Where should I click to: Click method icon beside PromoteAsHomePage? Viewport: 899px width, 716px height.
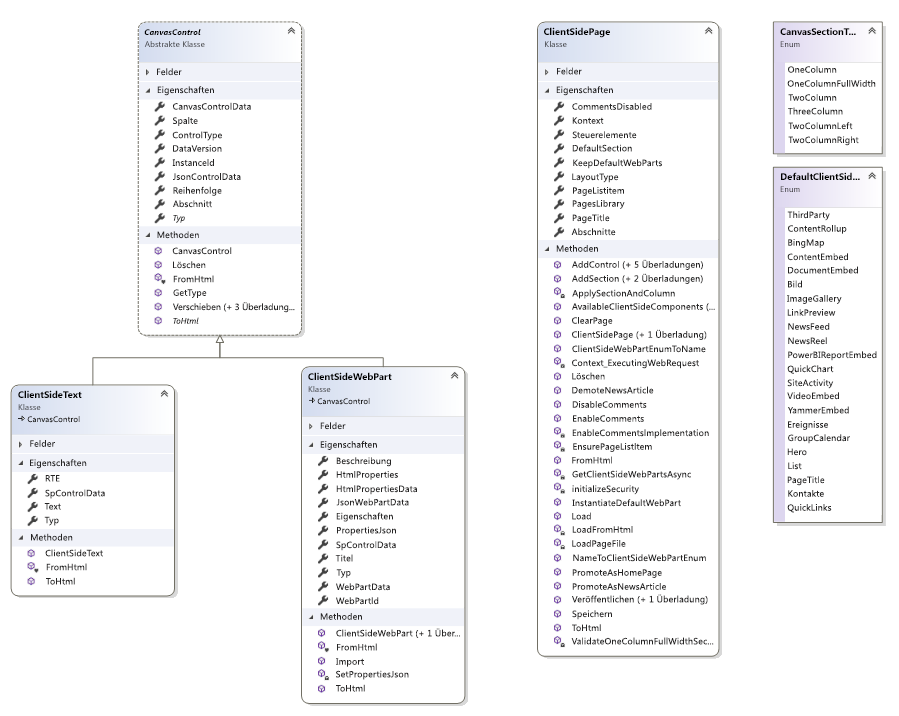[558, 571]
